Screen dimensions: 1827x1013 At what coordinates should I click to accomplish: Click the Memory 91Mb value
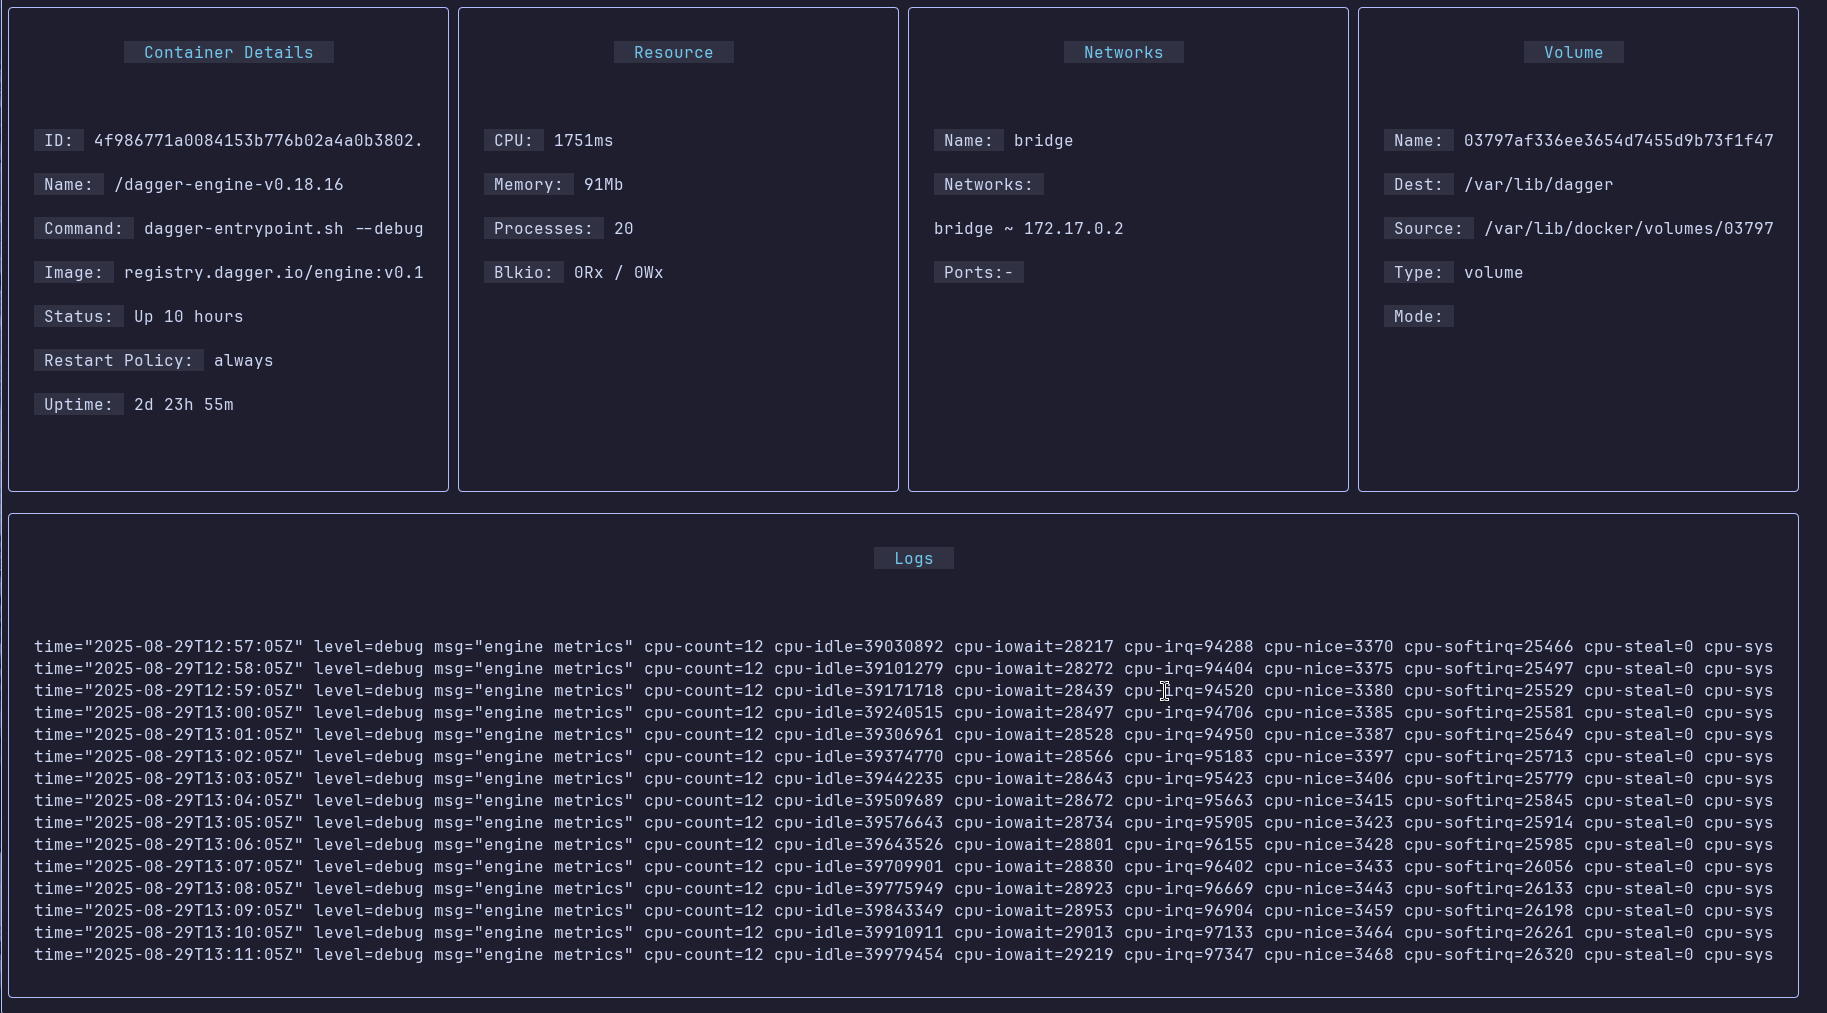(x=603, y=184)
